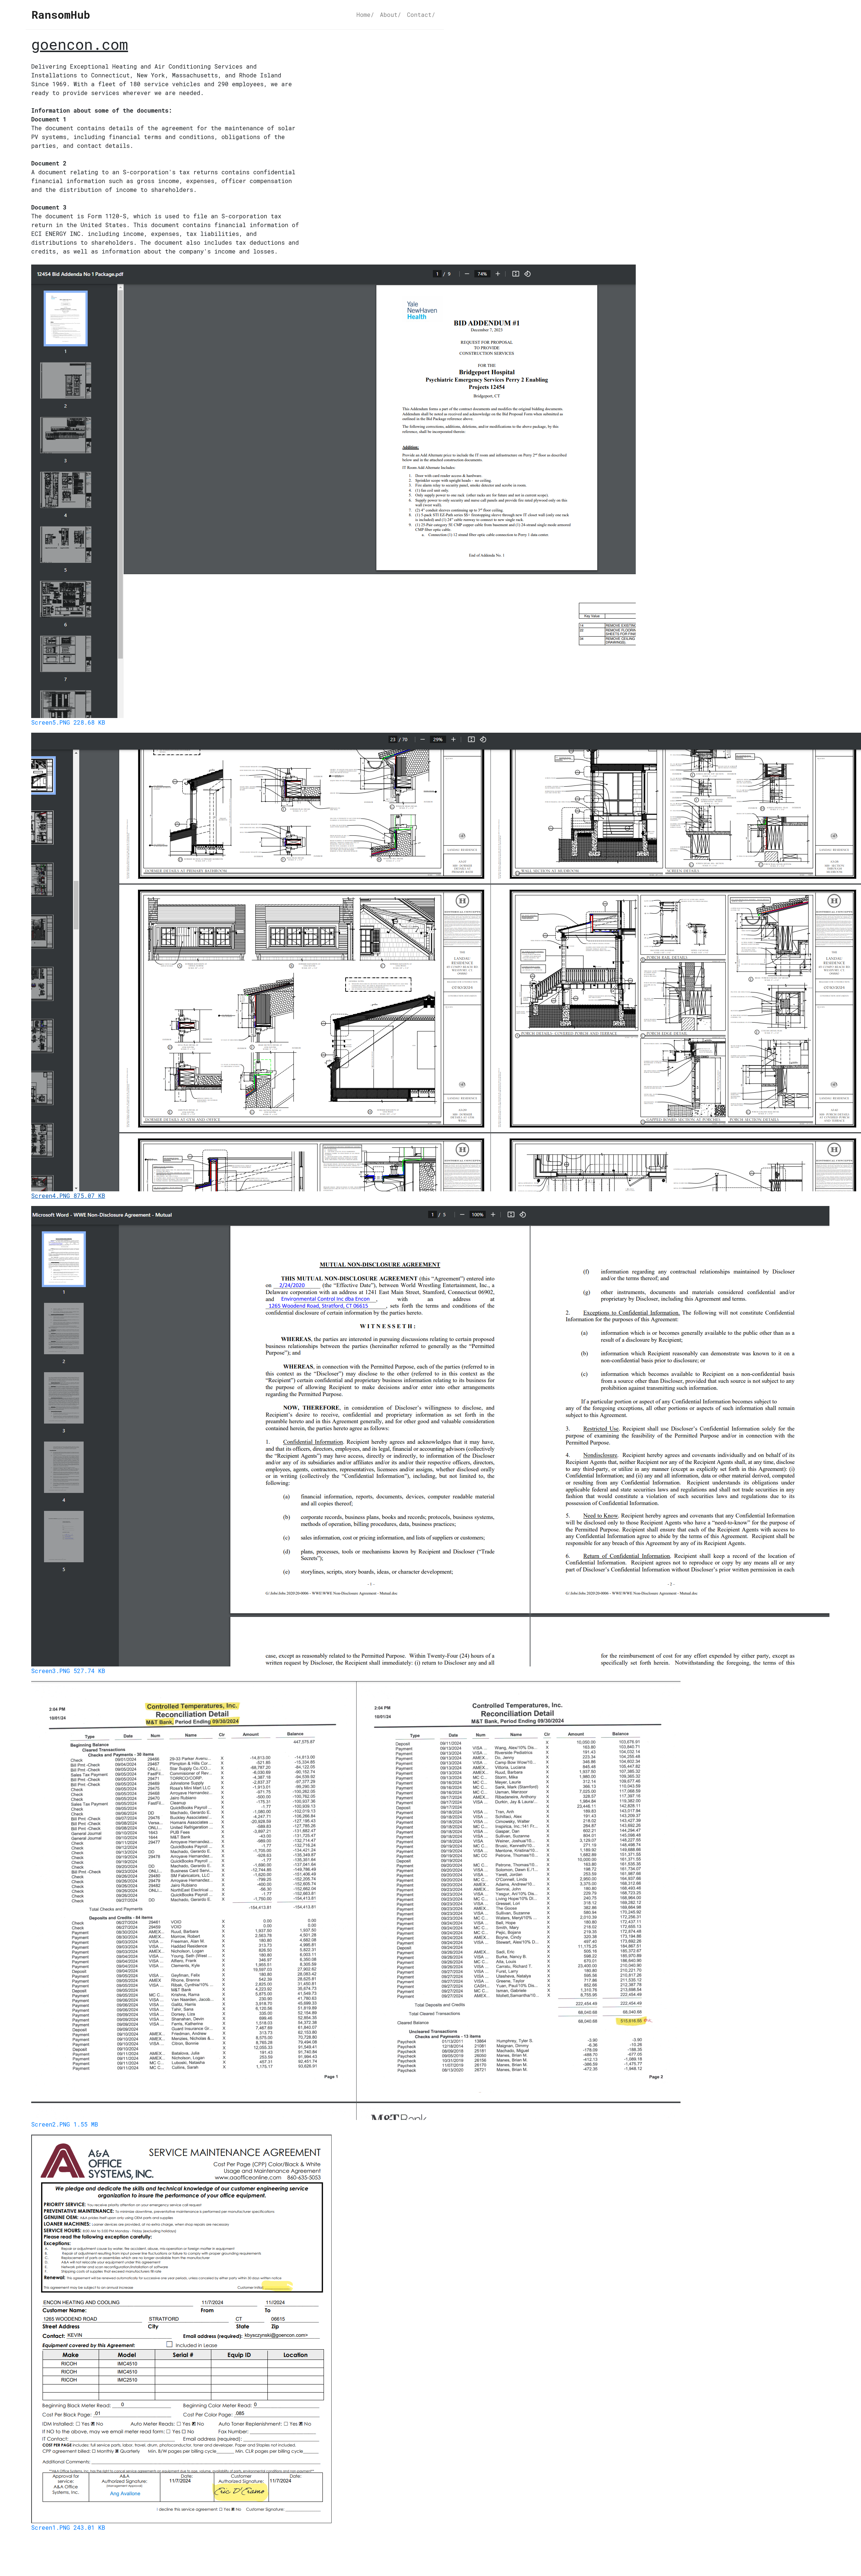Viewport: 861px width, 2576px height.
Task: Click fit-to-page icon in drawings PDF toolbar
Action: [471, 740]
